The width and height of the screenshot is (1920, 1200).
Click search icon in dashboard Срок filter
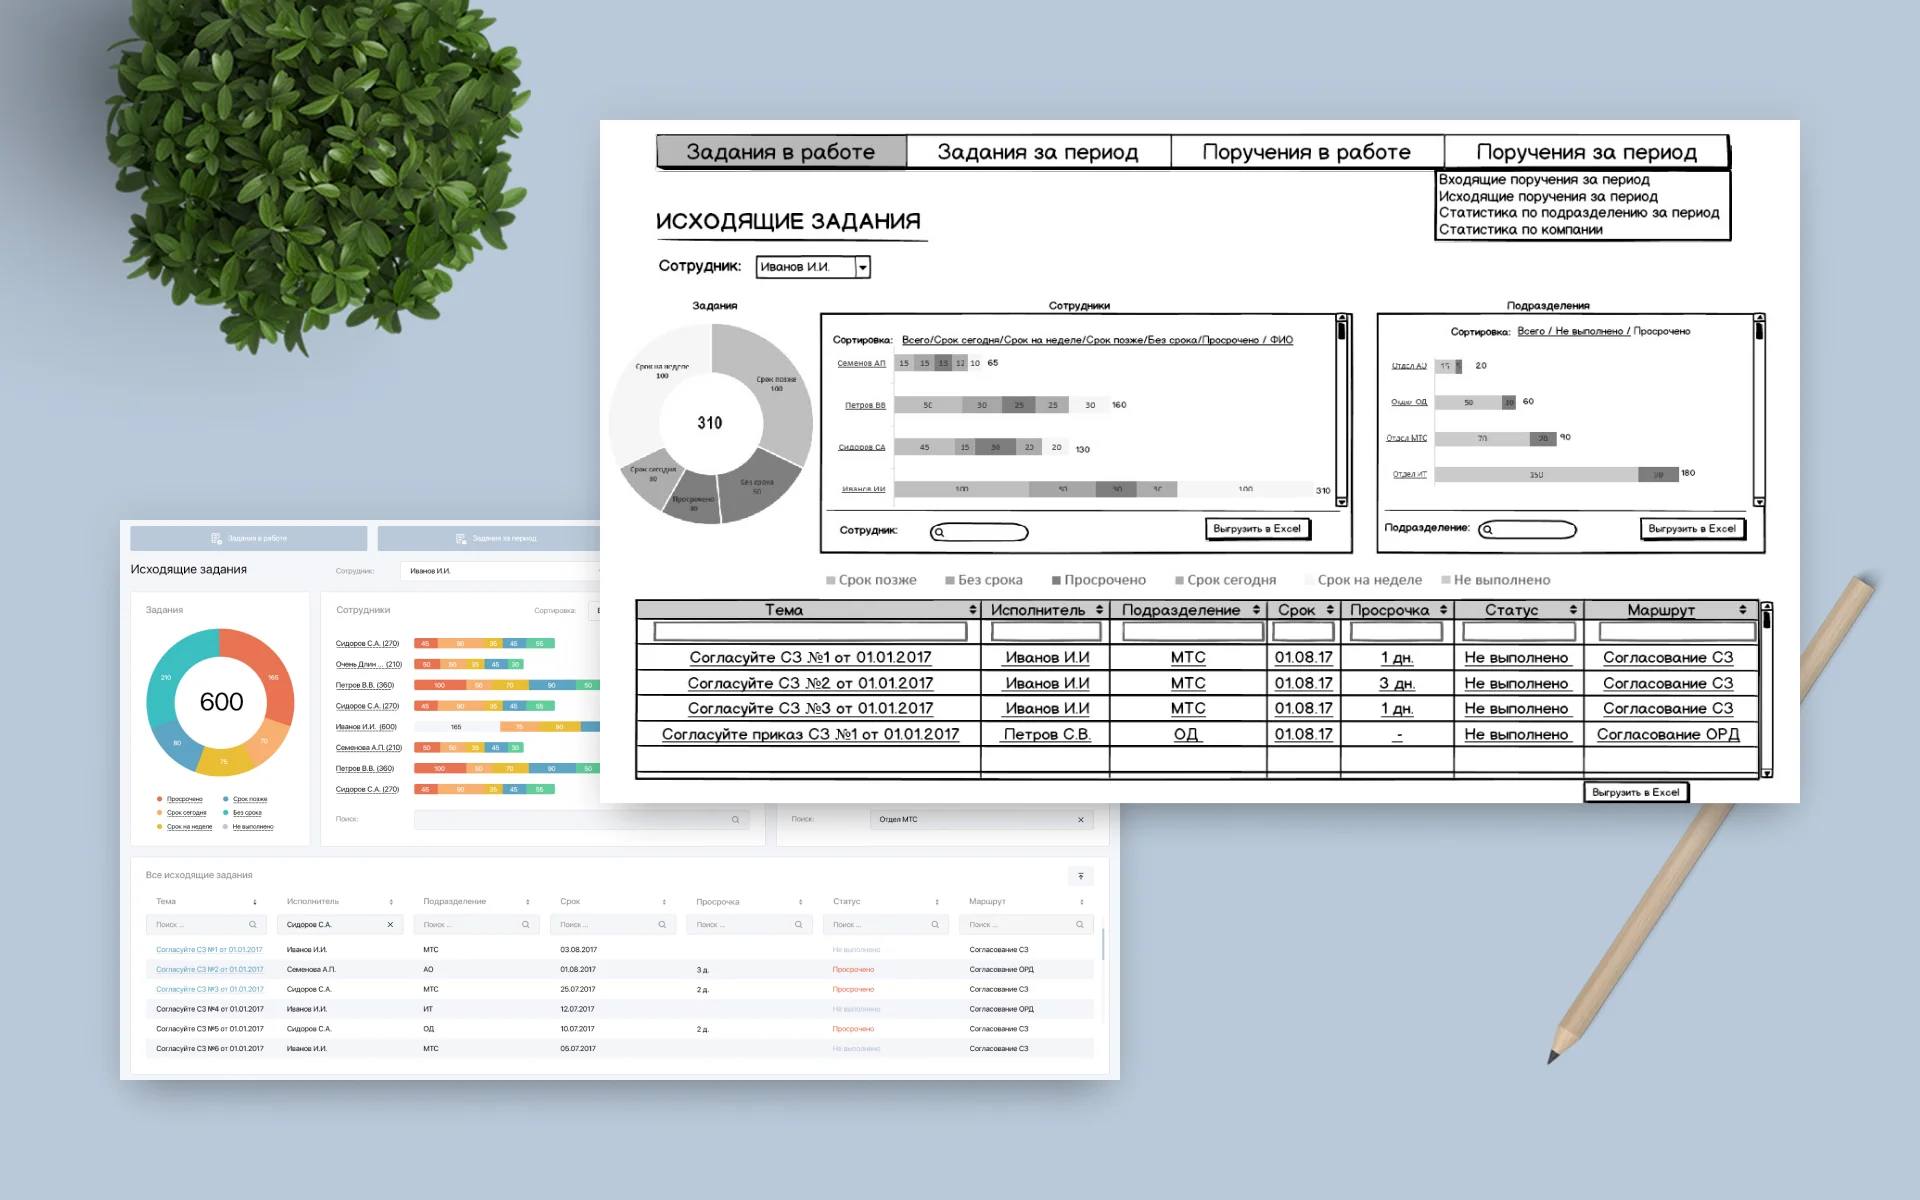[662, 925]
